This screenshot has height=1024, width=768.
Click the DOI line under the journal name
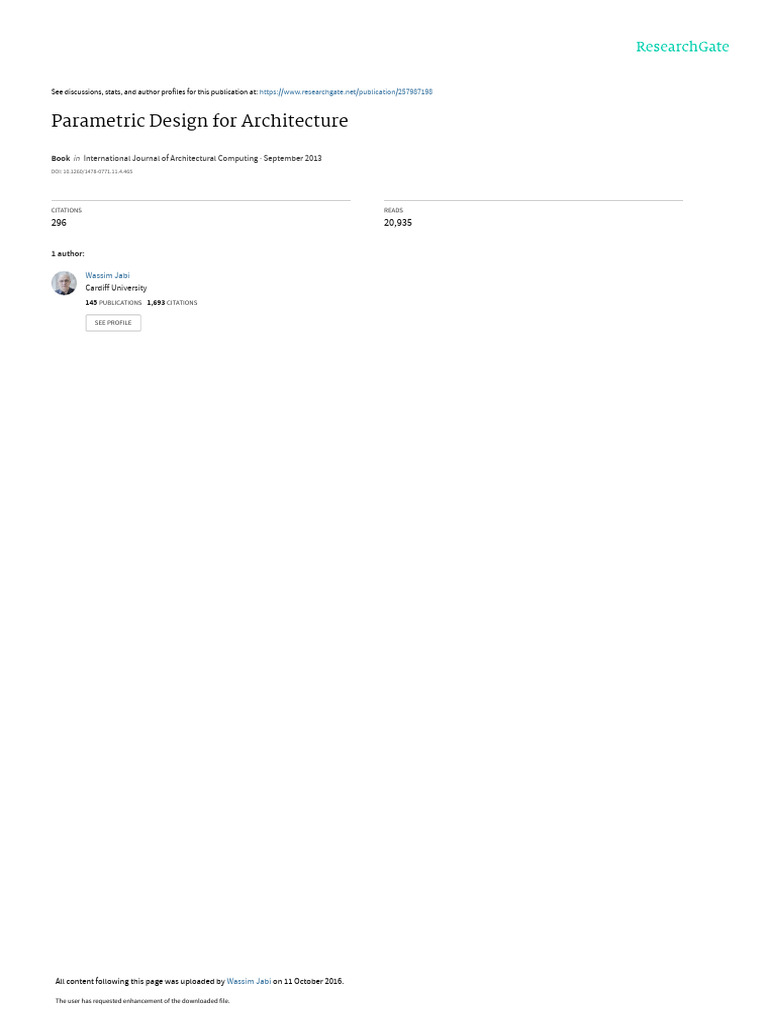[x=92, y=172]
